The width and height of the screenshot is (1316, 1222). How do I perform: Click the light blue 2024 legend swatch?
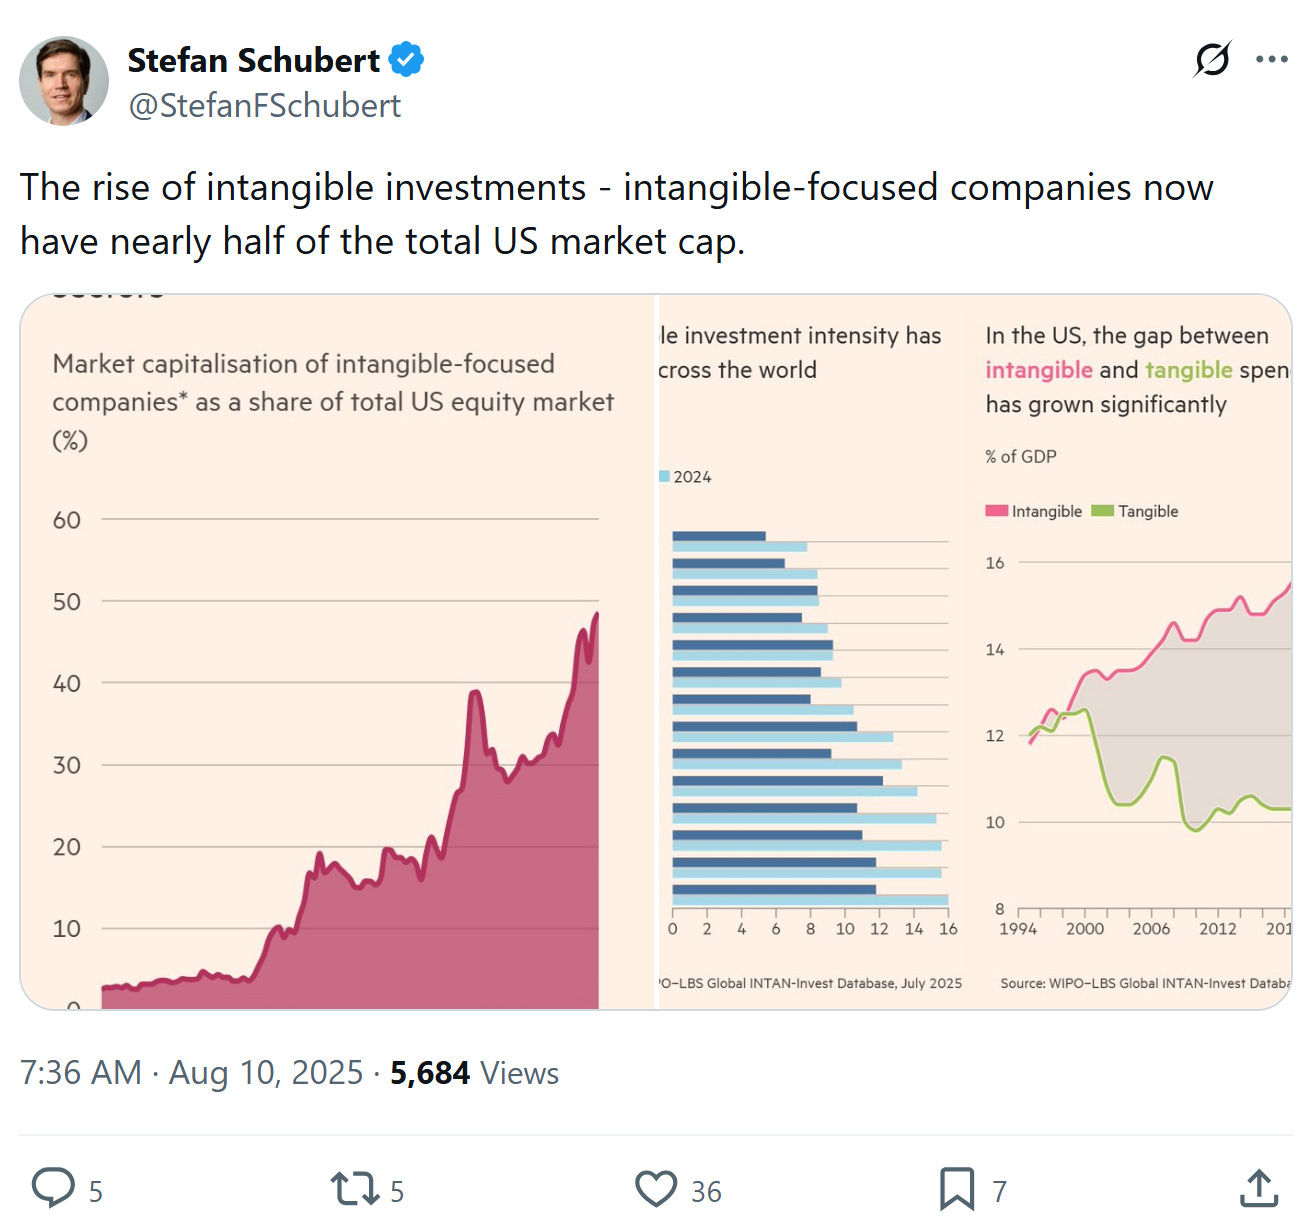point(664,477)
